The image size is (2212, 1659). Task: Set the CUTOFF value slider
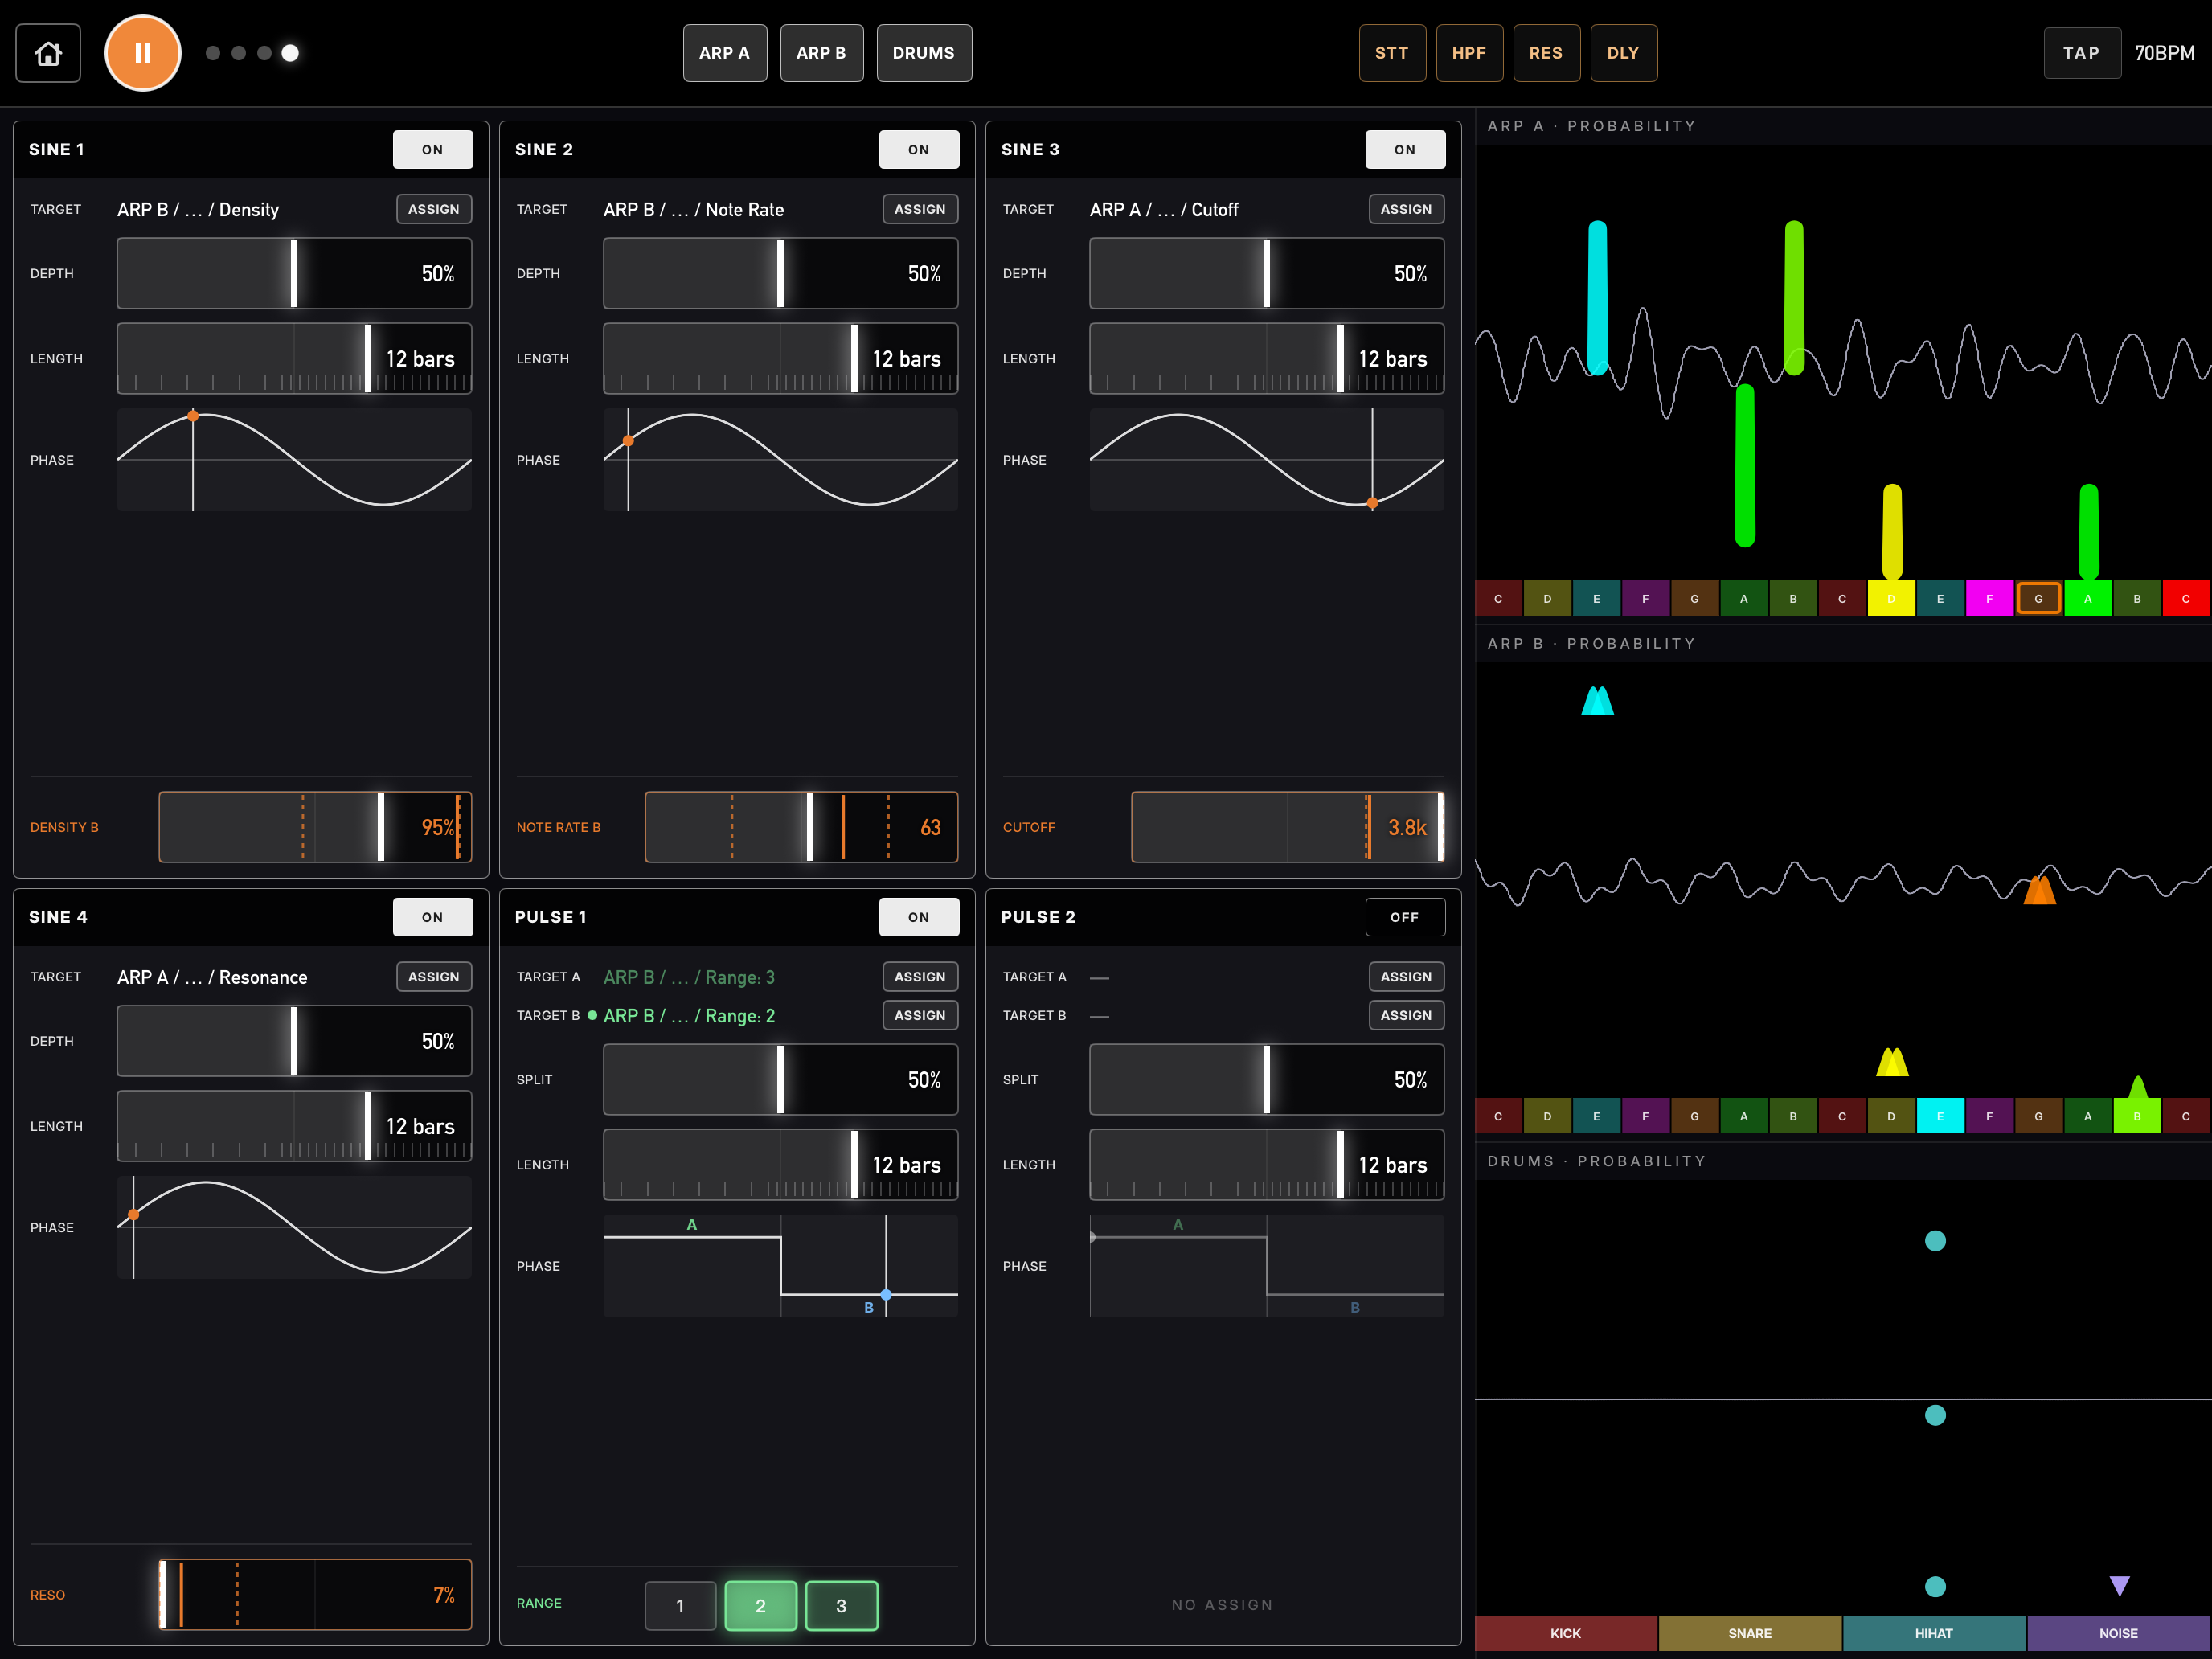[1287, 827]
